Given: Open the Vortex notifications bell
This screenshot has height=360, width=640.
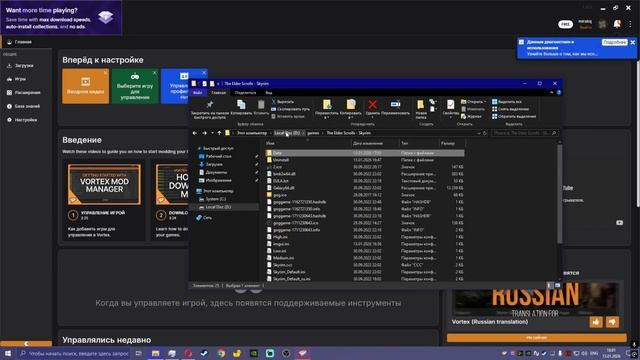Looking at the screenshot, I should click(x=617, y=24).
